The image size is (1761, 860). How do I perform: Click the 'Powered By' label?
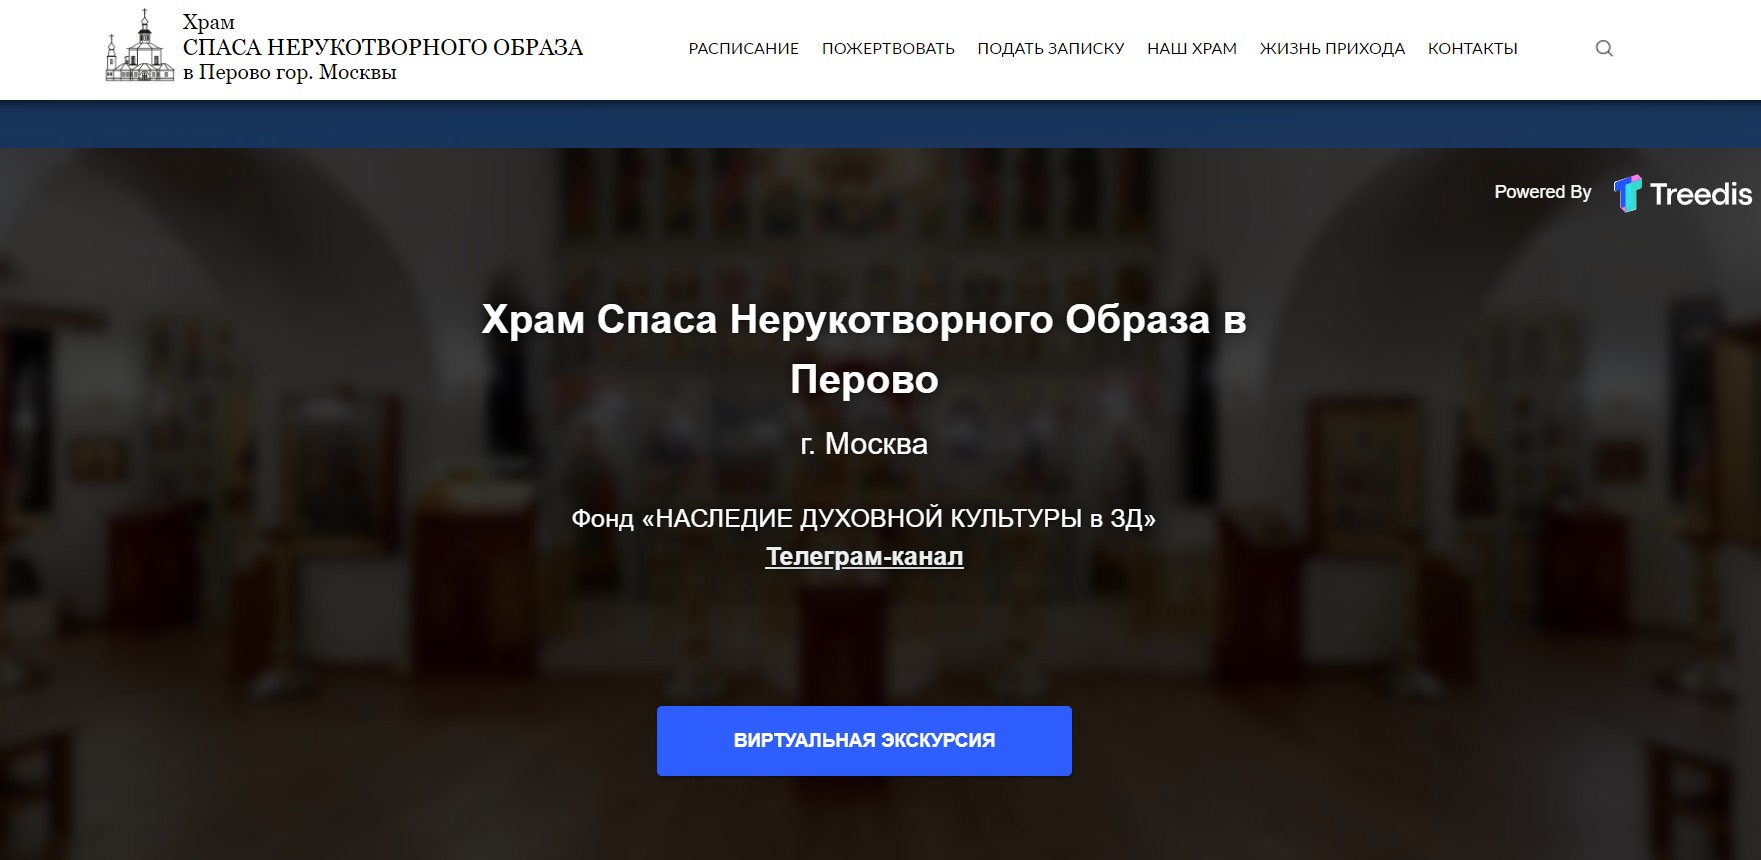pos(1543,192)
